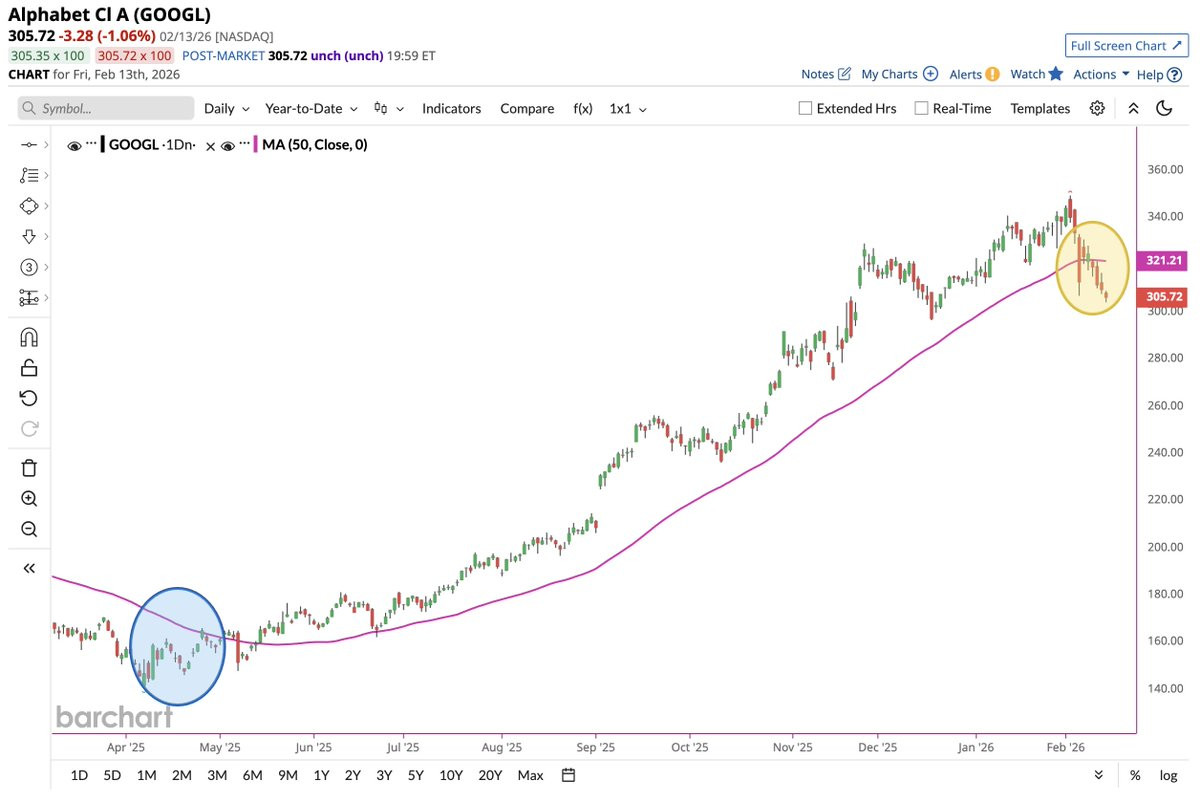The height and width of the screenshot is (803, 1200).
Task: Click the GOOGL color bar swatch
Action: [102, 145]
